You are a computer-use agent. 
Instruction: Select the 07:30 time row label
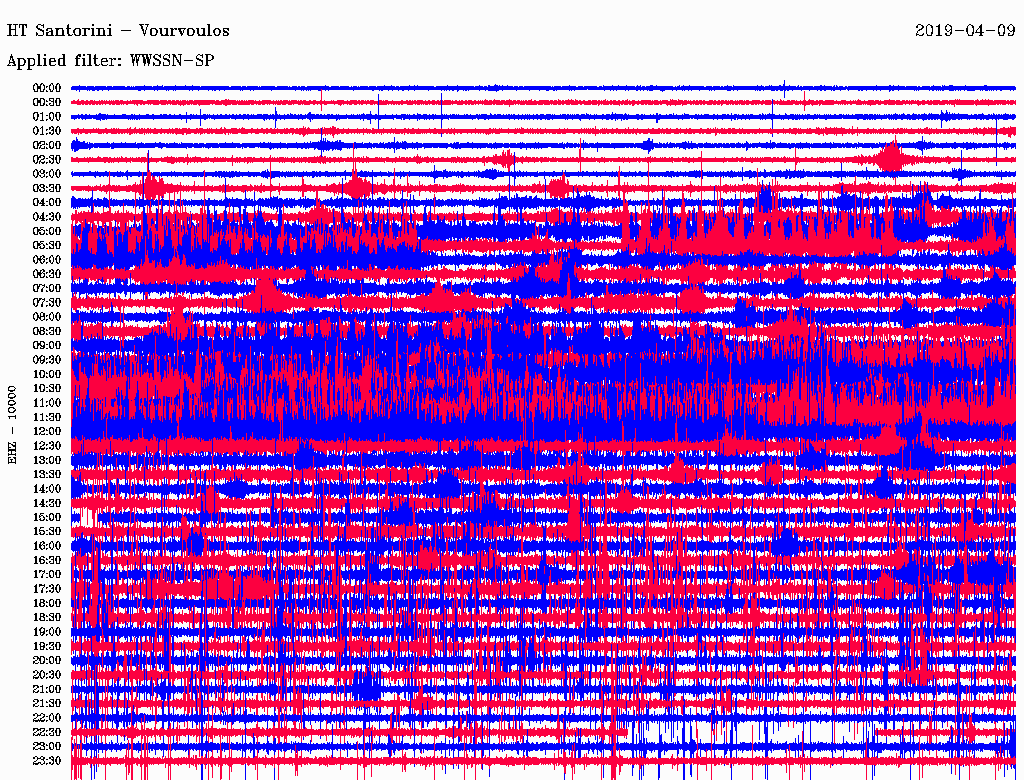(x=46, y=303)
